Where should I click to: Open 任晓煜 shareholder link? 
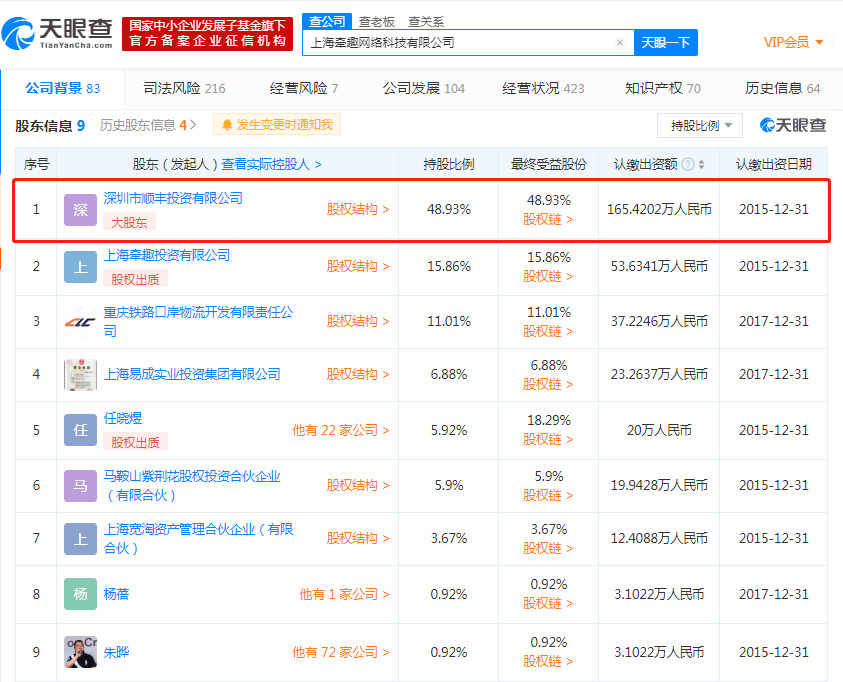(x=123, y=418)
